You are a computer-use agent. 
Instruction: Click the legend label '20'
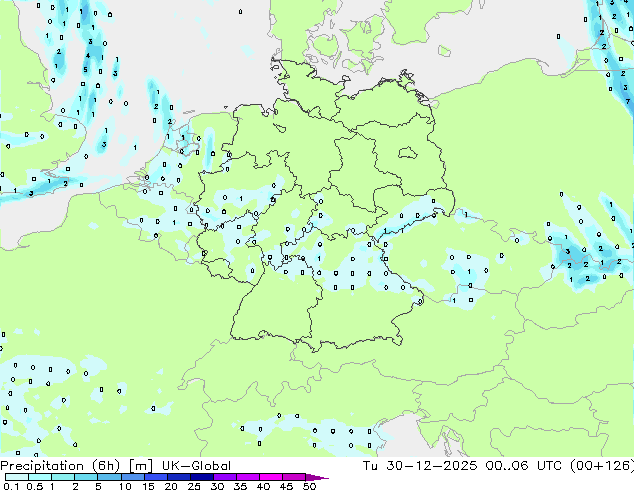point(171,486)
